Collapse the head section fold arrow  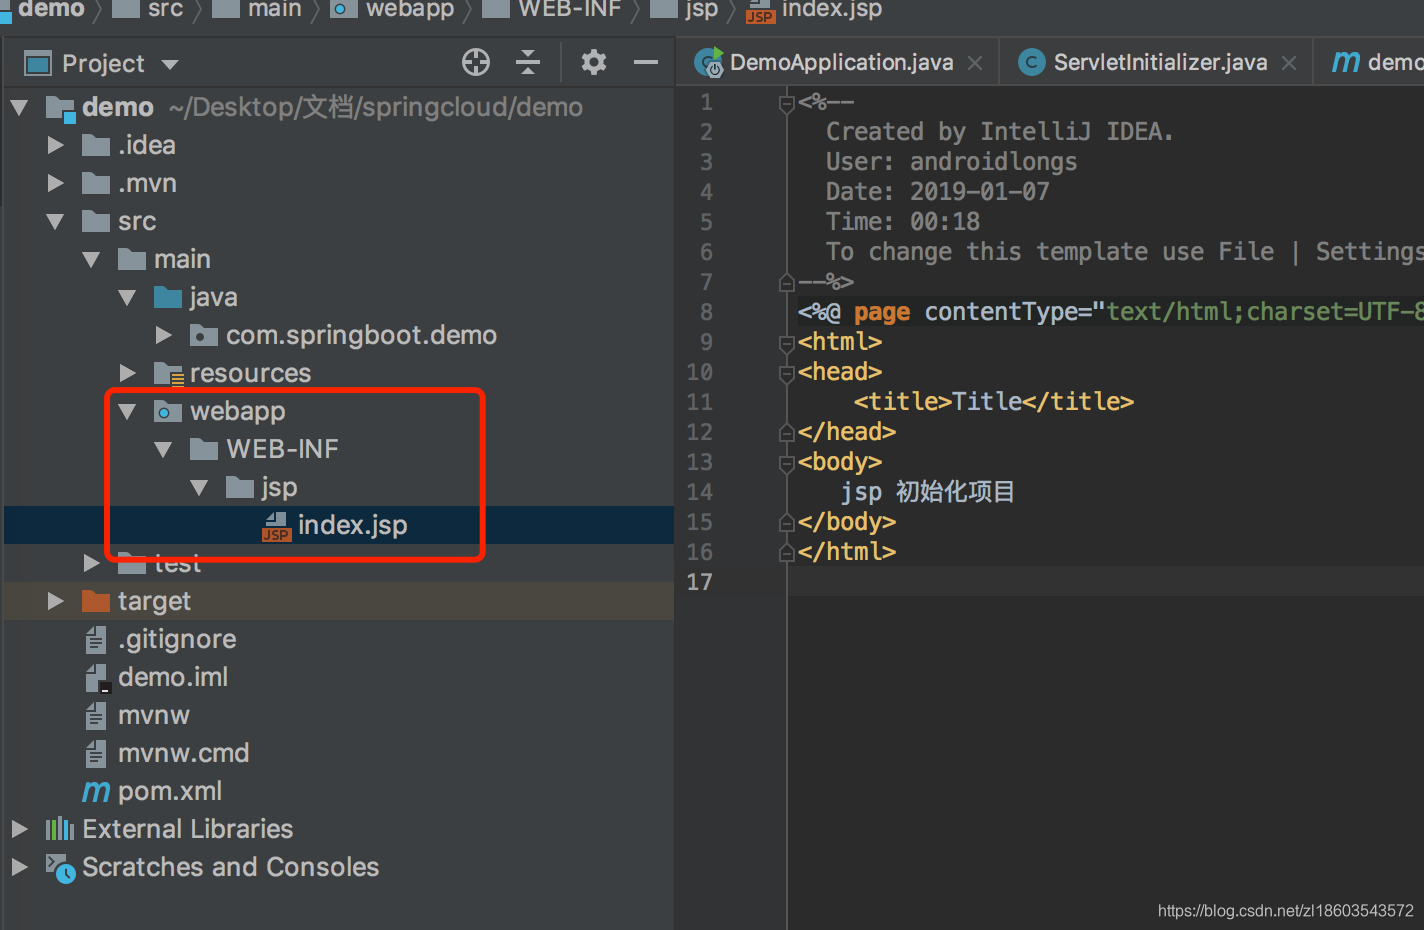[x=786, y=371]
